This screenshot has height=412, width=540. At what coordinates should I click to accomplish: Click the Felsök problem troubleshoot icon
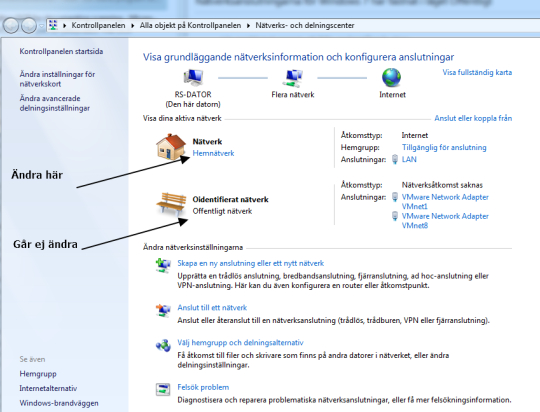(163, 389)
